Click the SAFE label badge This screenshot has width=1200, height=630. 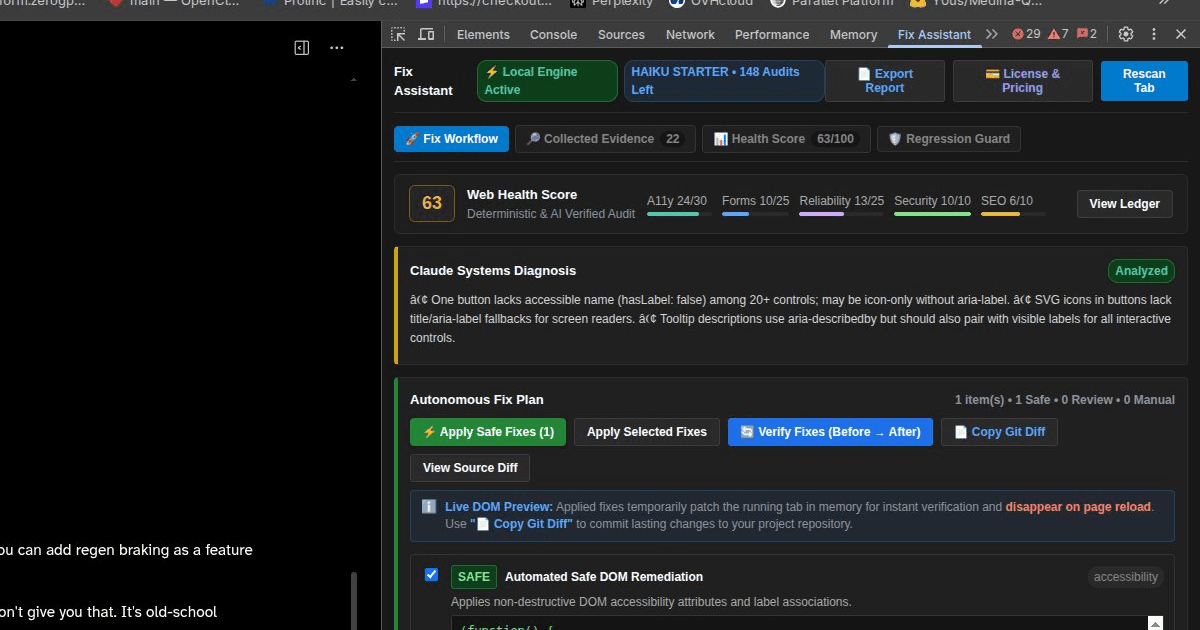(x=474, y=577)
